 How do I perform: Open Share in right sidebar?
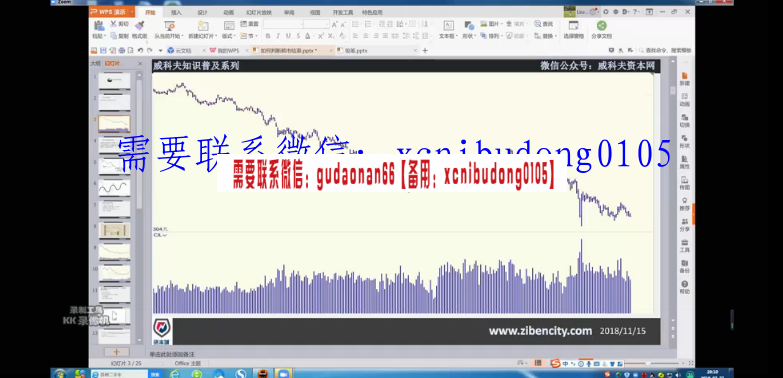tap(685, 225)
